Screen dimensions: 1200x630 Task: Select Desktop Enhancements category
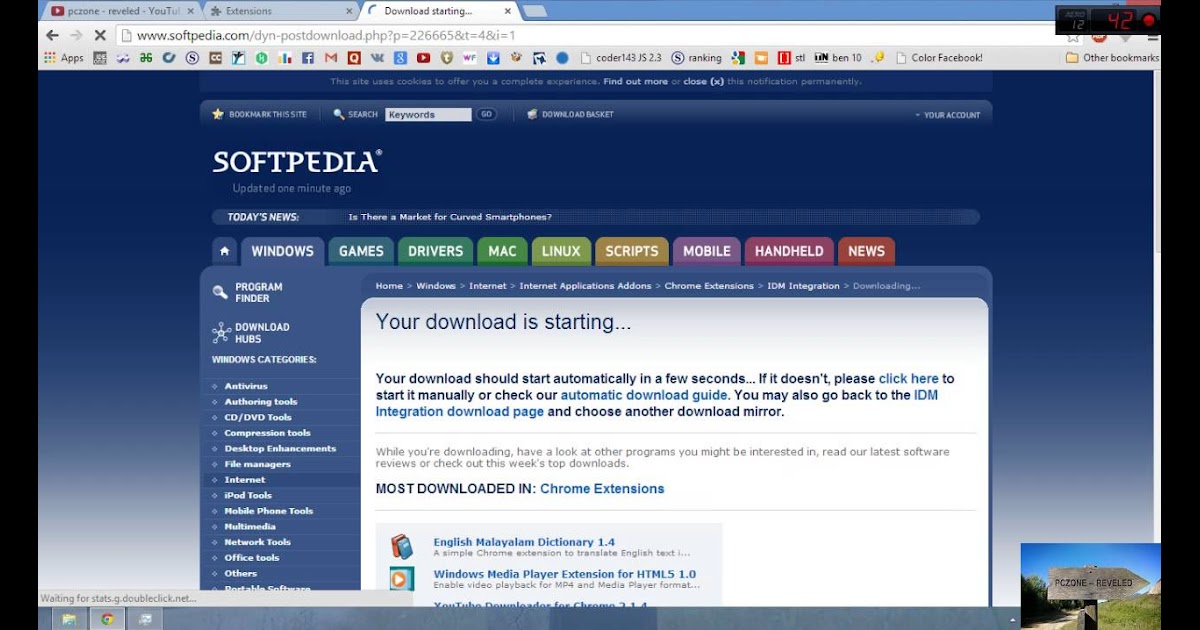coord(280,449)
